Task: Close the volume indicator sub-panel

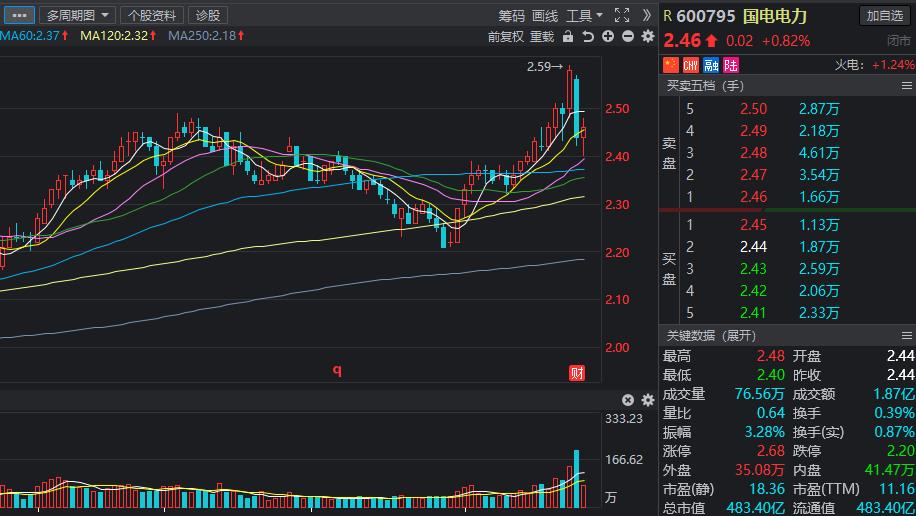Action: (x=628, y=400)
